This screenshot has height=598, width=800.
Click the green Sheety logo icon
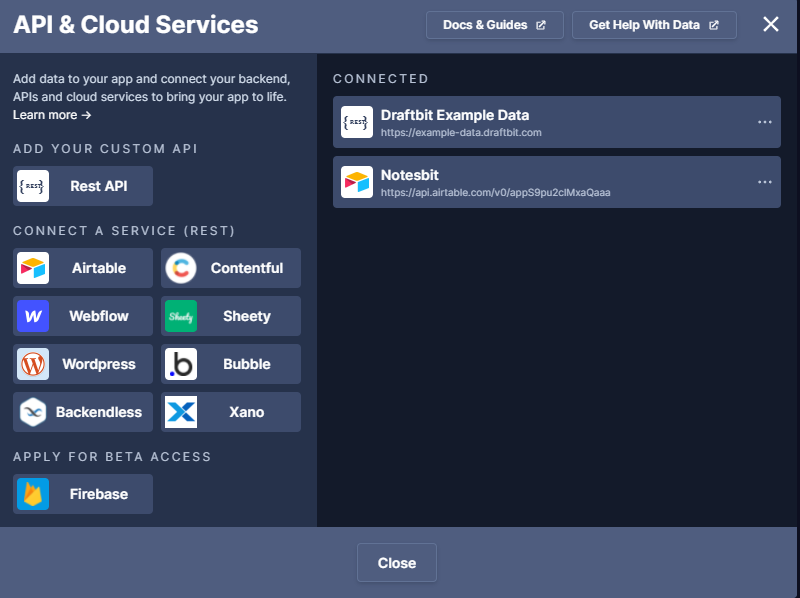(181, 316)
